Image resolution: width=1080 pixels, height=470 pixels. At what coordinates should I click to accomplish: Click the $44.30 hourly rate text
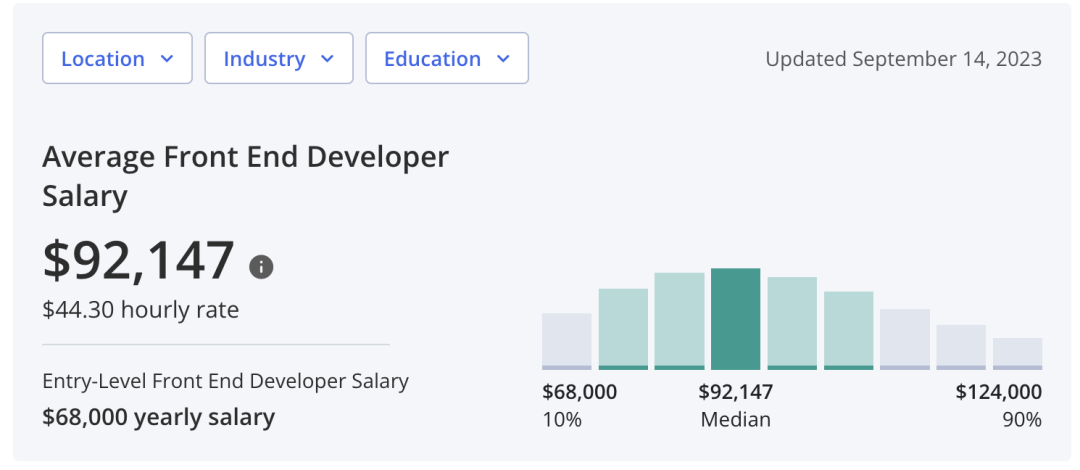click(141, 310)
